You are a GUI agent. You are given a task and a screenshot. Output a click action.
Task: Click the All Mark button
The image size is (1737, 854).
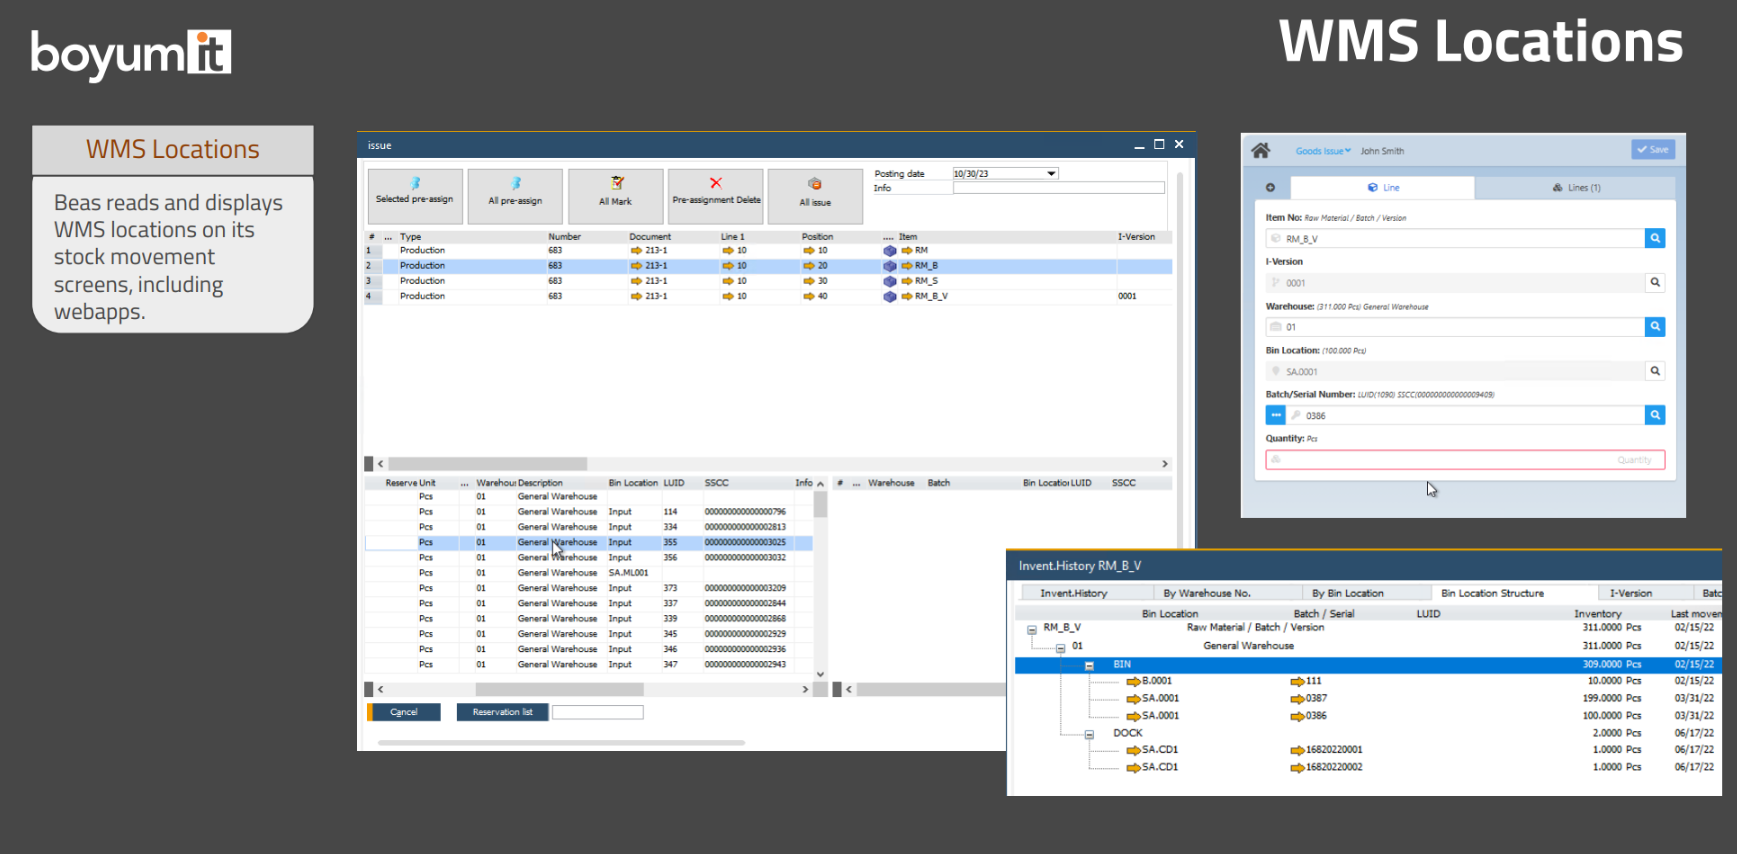pos(615,196)
